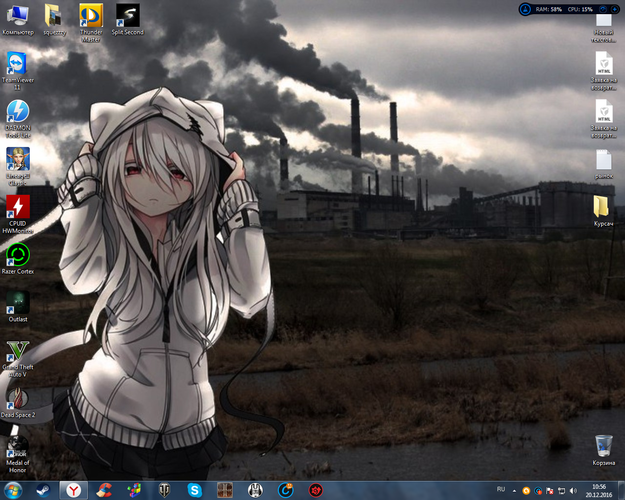Screen dimensions: 625x500
Task: Launch the Lineage II Classic shortcut
Action: (x=18, y=167)
